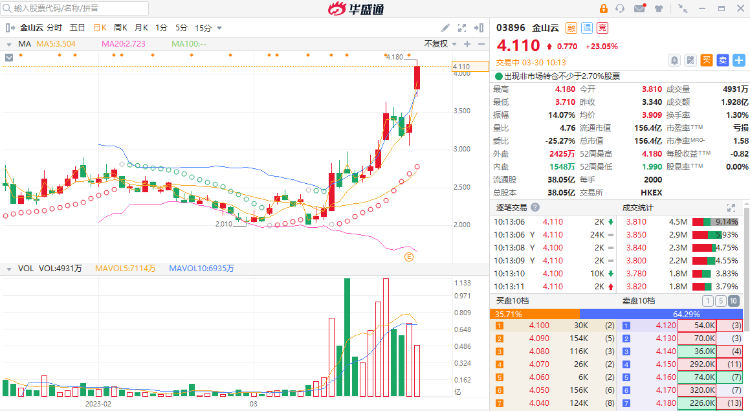Switch to 五日 five-day tab
750x411 pixels.
77,28
